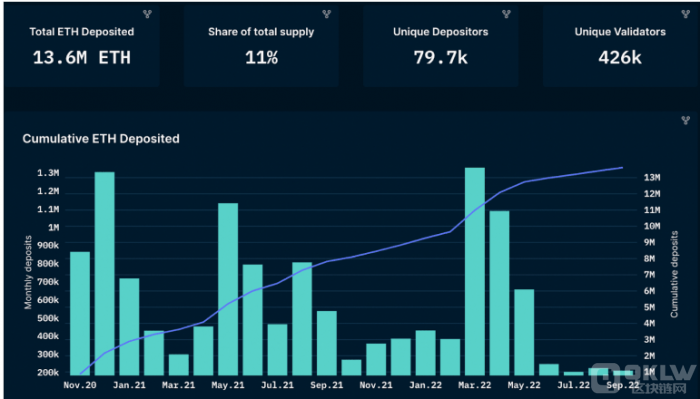
Task: Click the 426k Unique Validators figure
Action: pos(620,58)
